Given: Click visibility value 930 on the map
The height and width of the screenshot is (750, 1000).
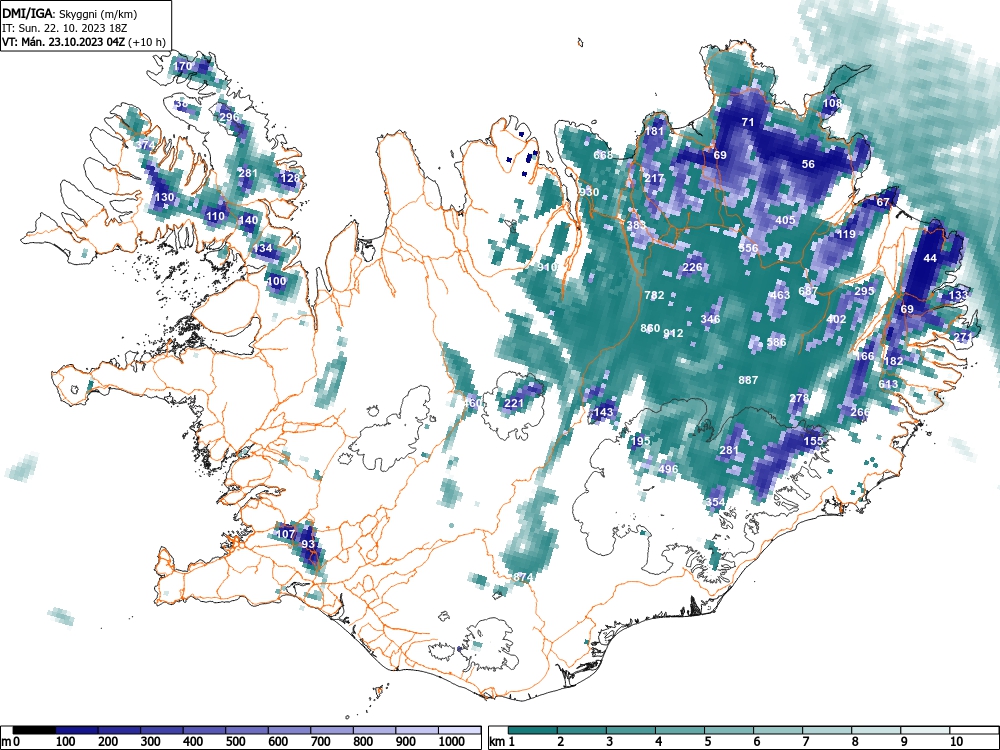Looking at the screenshot, I should coord(589,192).
